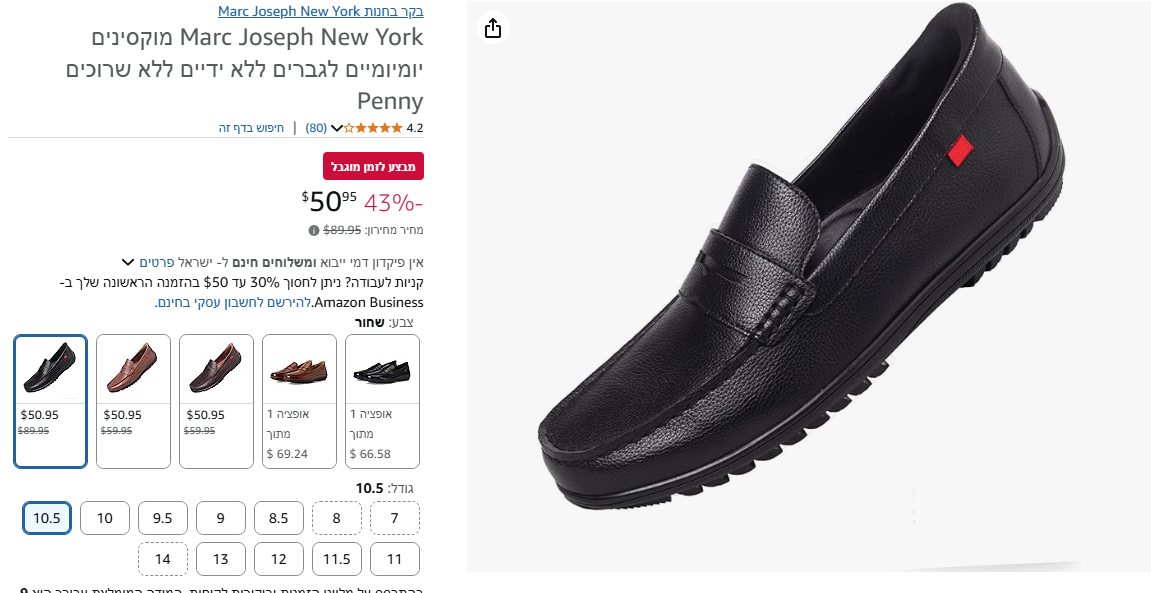Pick shoe size 9.5
This screenshot has width=1151, height=593.
[x=163, y=518]
